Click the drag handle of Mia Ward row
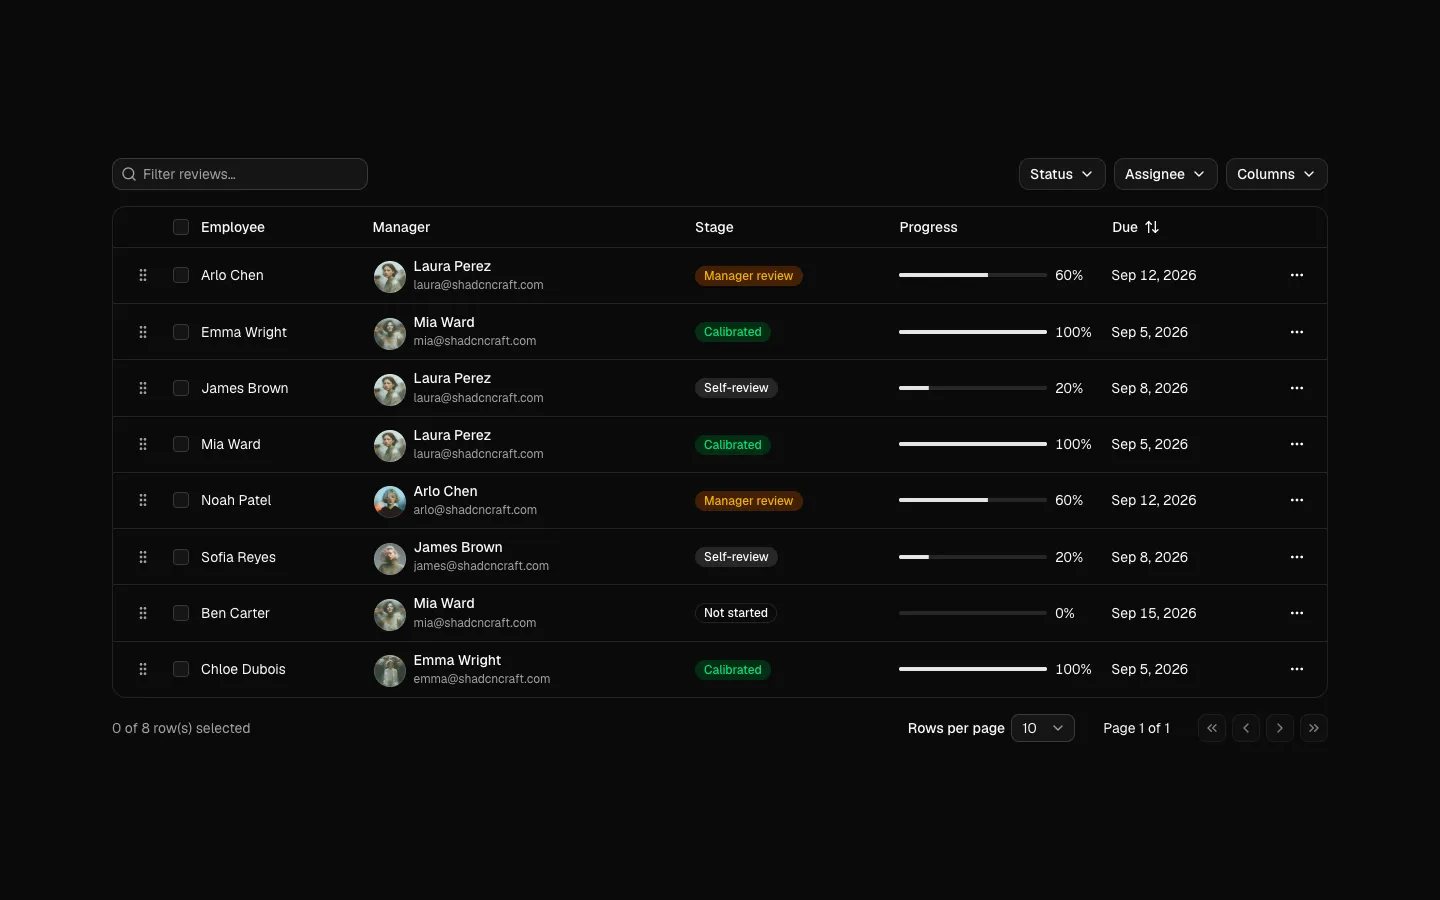Viewport: 1440px width, 900px height. (143, 444)
